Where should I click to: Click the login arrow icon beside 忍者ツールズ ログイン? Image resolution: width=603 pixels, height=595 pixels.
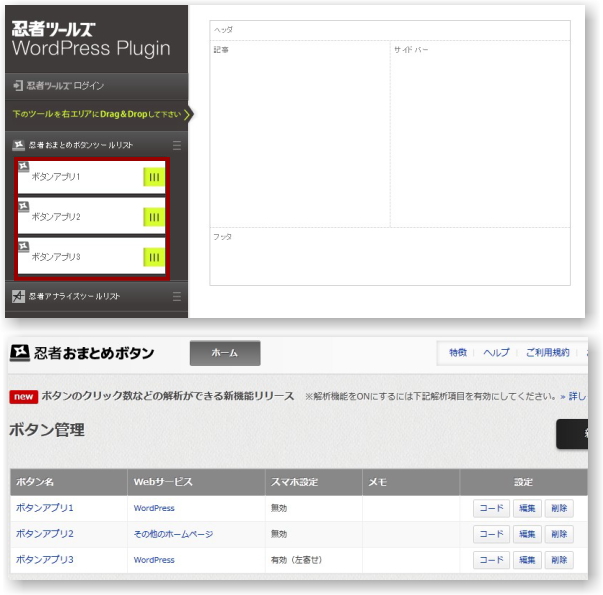coord(18,86)
